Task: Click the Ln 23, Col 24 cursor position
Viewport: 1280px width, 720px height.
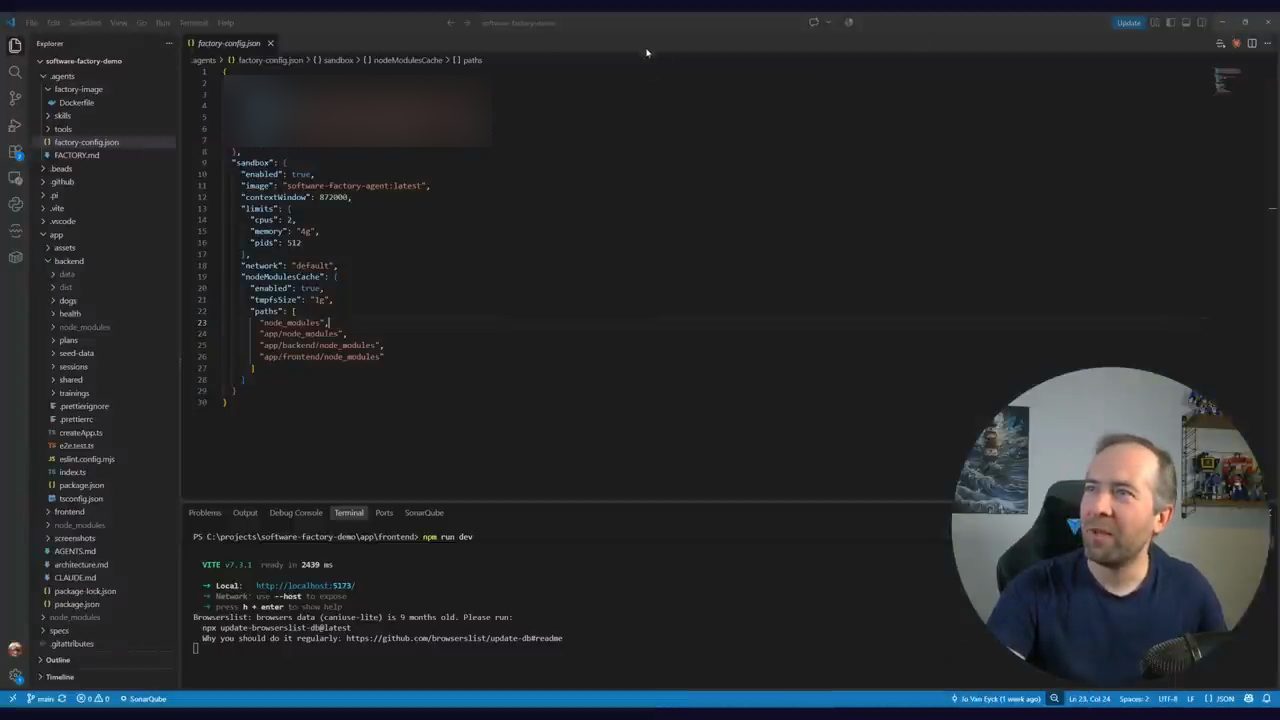Action: click(1088, 698)
